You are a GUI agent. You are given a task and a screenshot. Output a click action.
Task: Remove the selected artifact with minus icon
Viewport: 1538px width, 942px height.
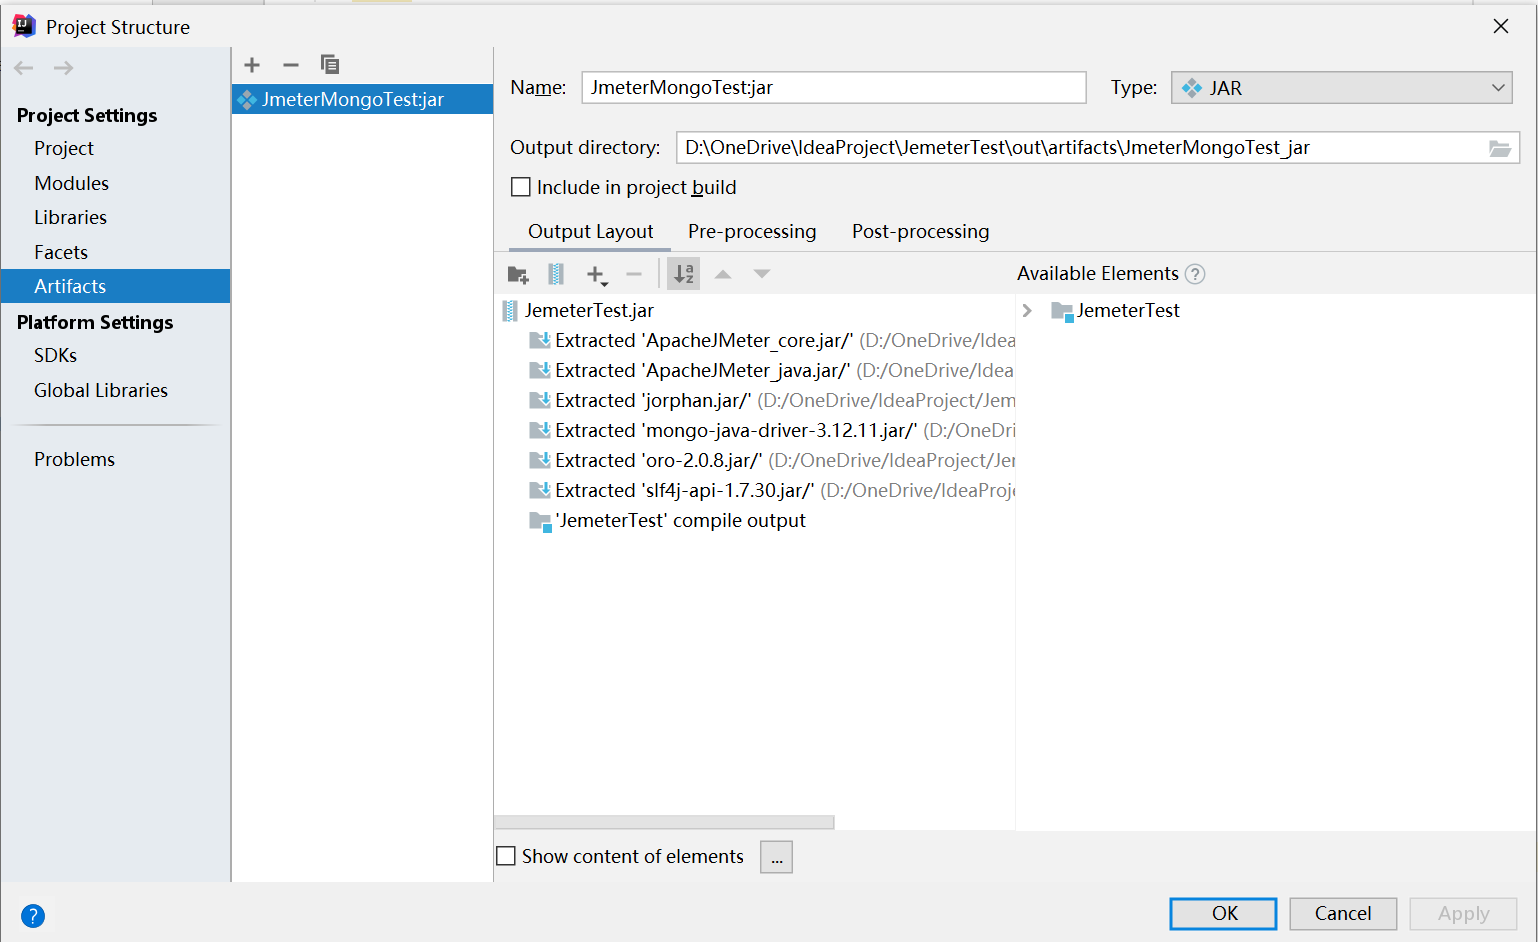(x=291, y=65)
